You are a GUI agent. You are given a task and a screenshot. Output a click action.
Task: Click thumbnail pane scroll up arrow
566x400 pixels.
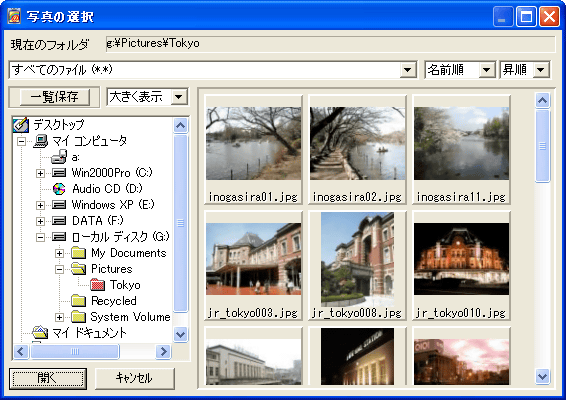[543, 100]
